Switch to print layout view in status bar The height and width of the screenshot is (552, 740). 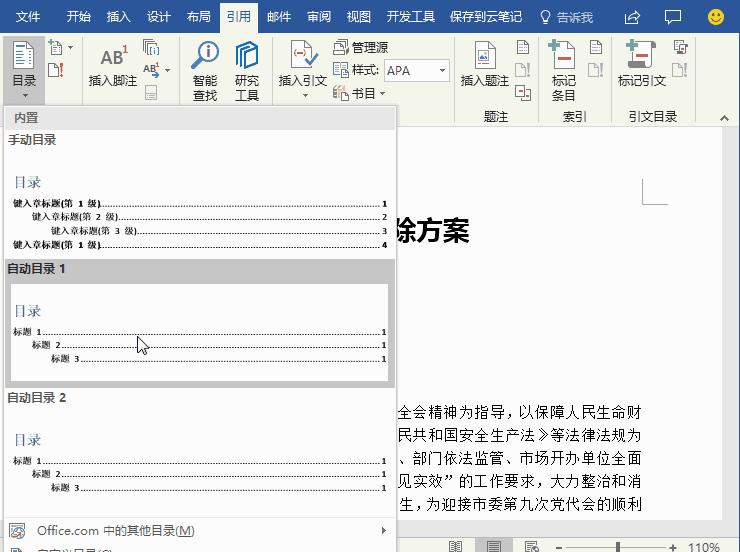tap(494, 546)
